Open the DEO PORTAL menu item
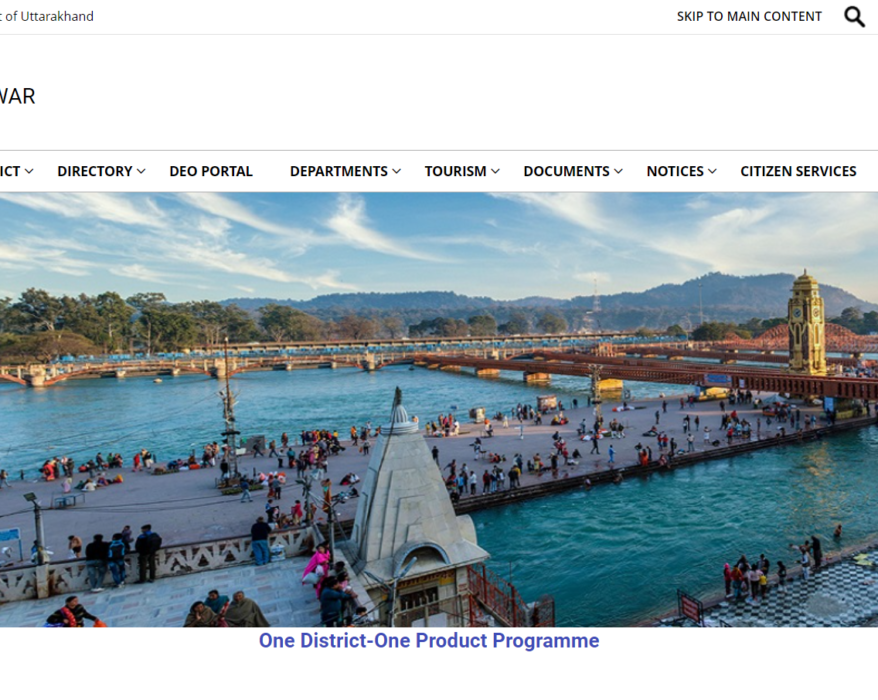Screen dimensions: 878x700 point(211,171)
